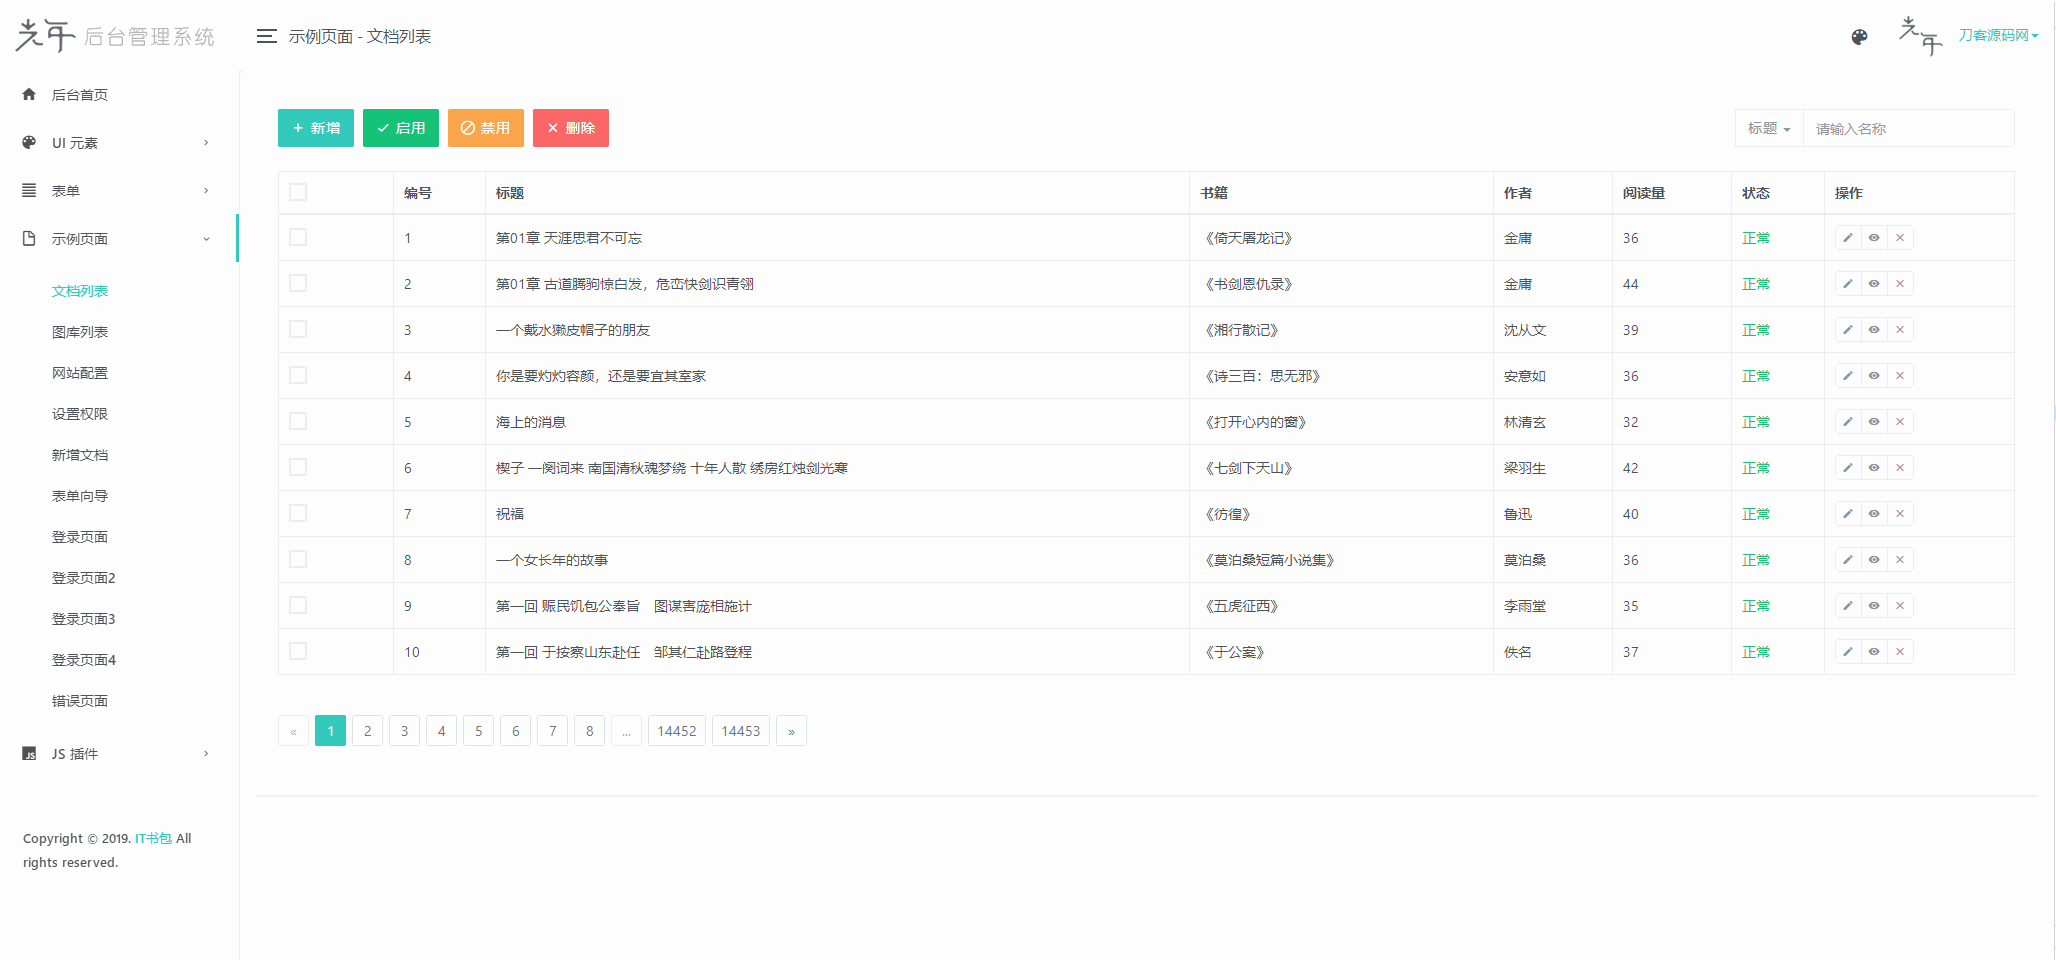Click the delete X icon for row 3
The height and width of the screenshot is (960, 2056).
click(x=1900, y=330)
